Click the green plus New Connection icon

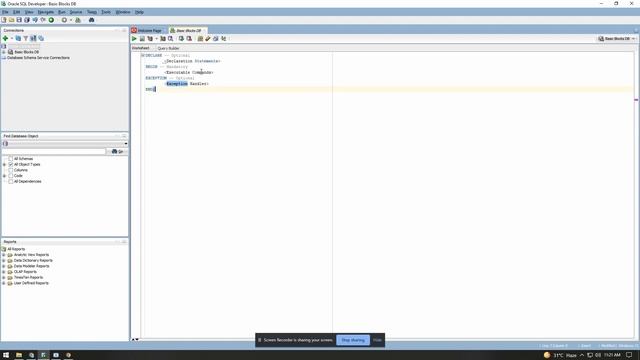pos(5,38)
